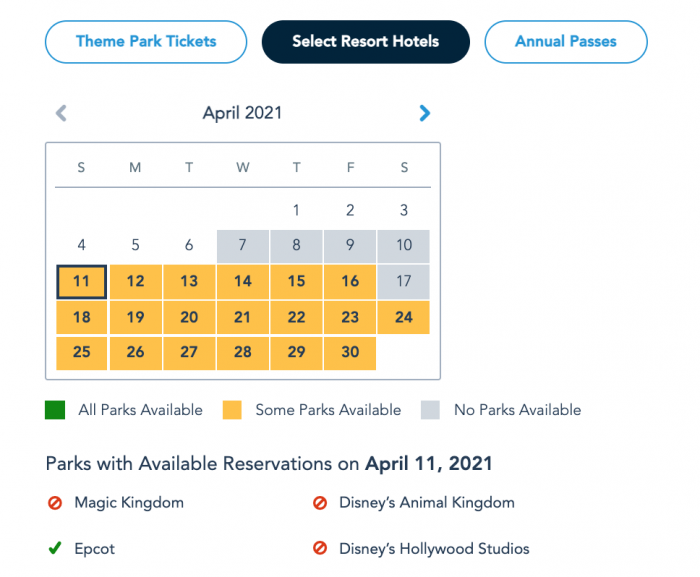Screen dimensions: 700x577
Task: Click the Epcot park name
Action: click(95, 548)
